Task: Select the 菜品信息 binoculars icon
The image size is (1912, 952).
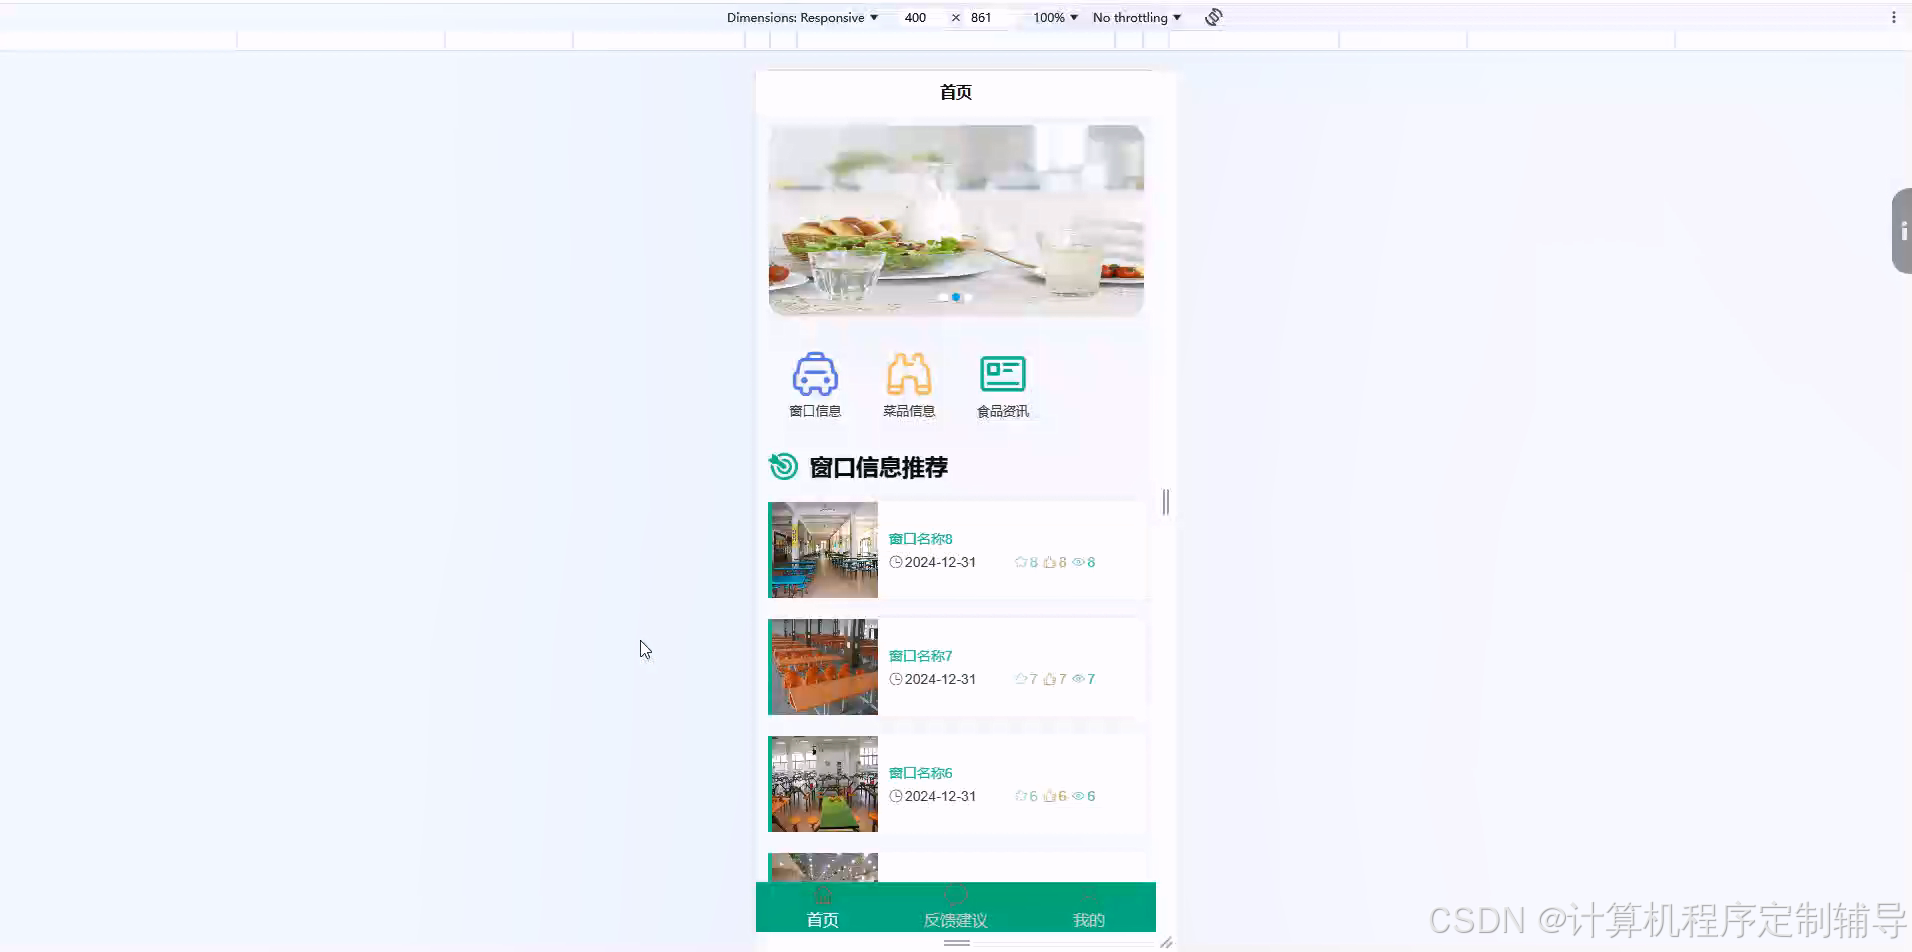Action: click(908, 373)
